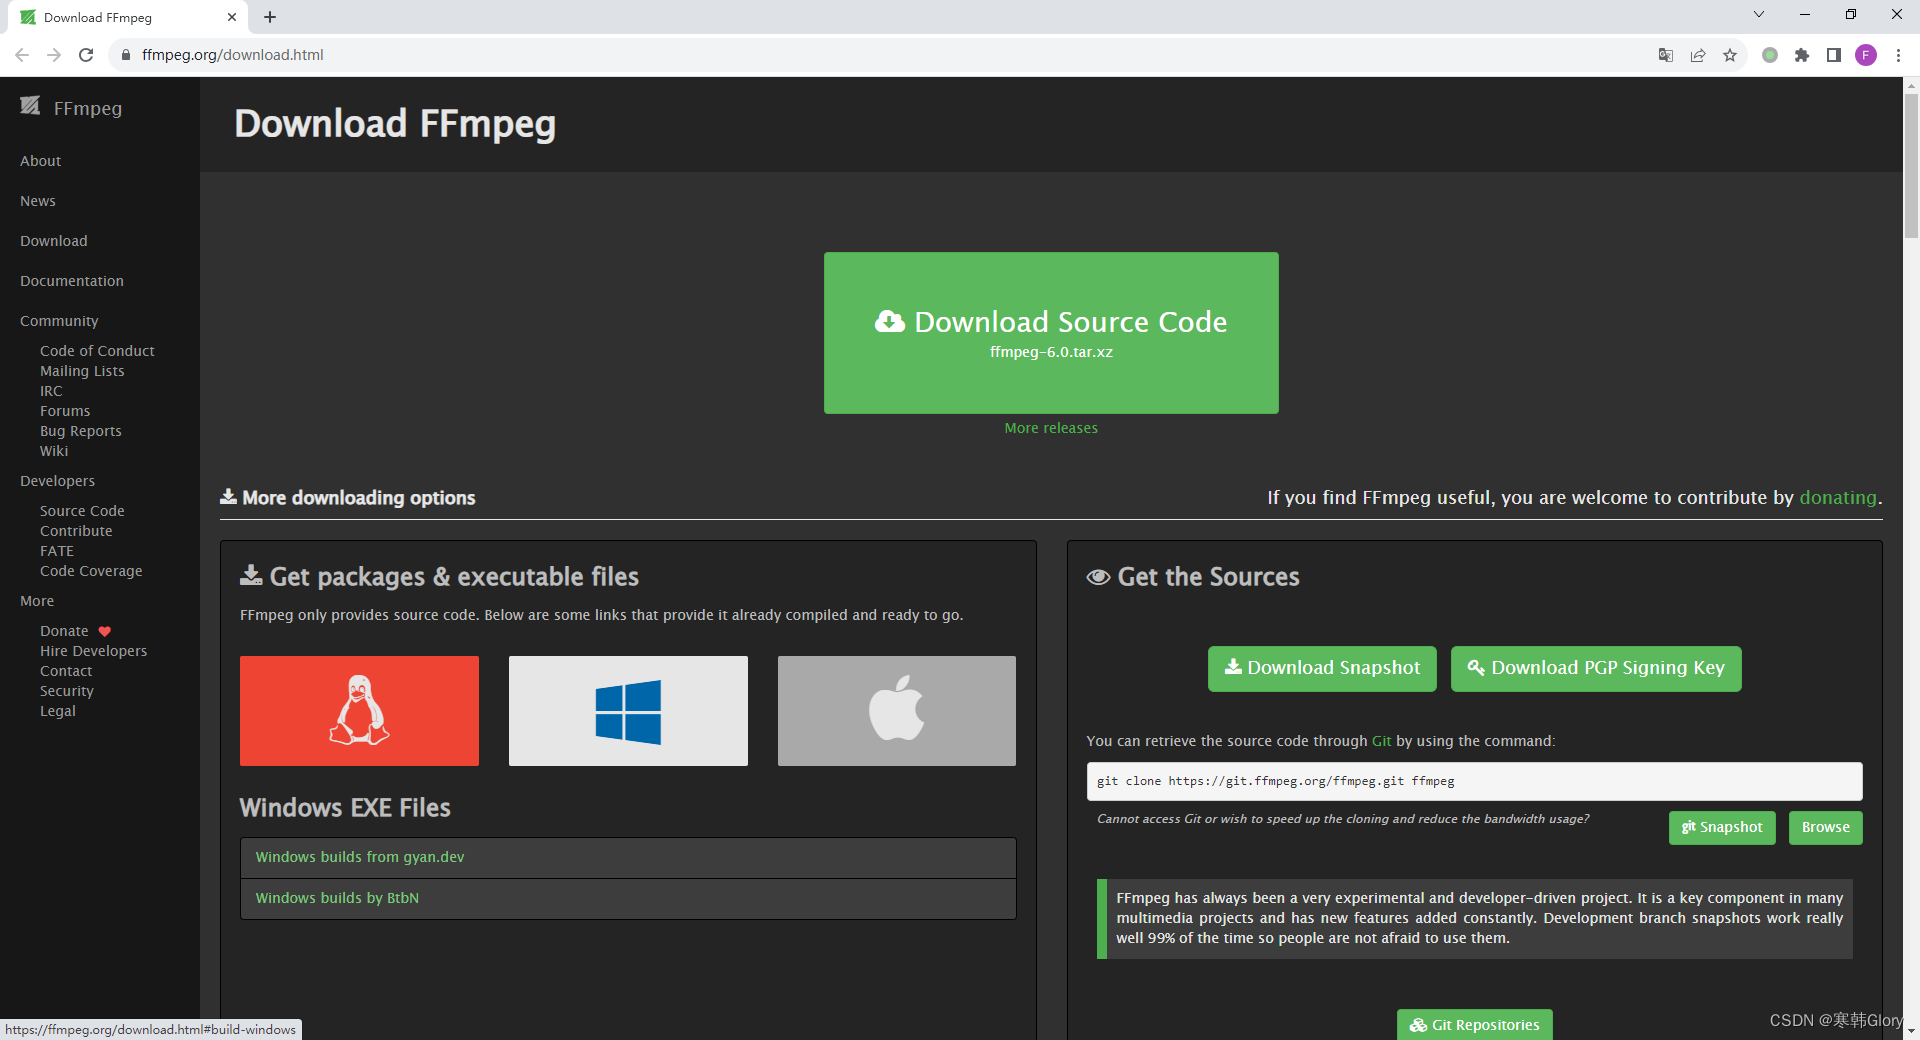
Task: Click the Download PGP Signing Key button
Action: [x=1595, y=668]
